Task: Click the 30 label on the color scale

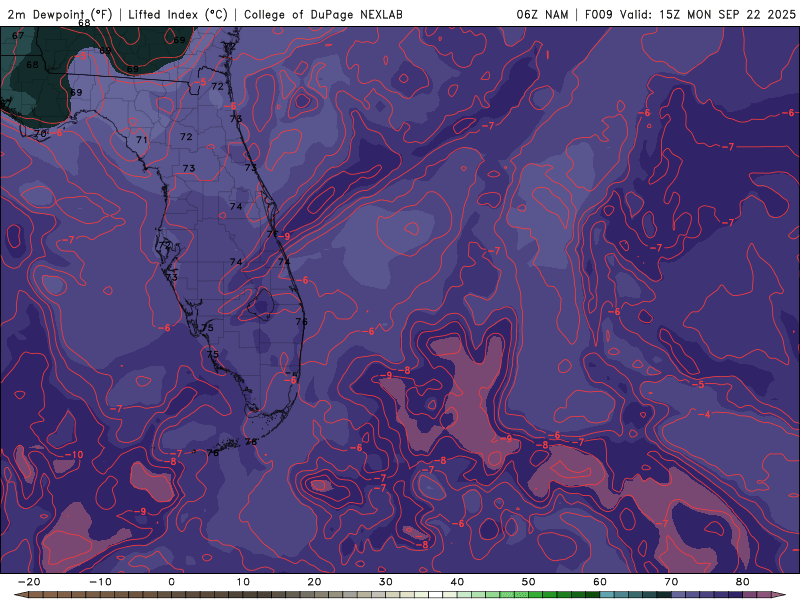Action: 386,582
